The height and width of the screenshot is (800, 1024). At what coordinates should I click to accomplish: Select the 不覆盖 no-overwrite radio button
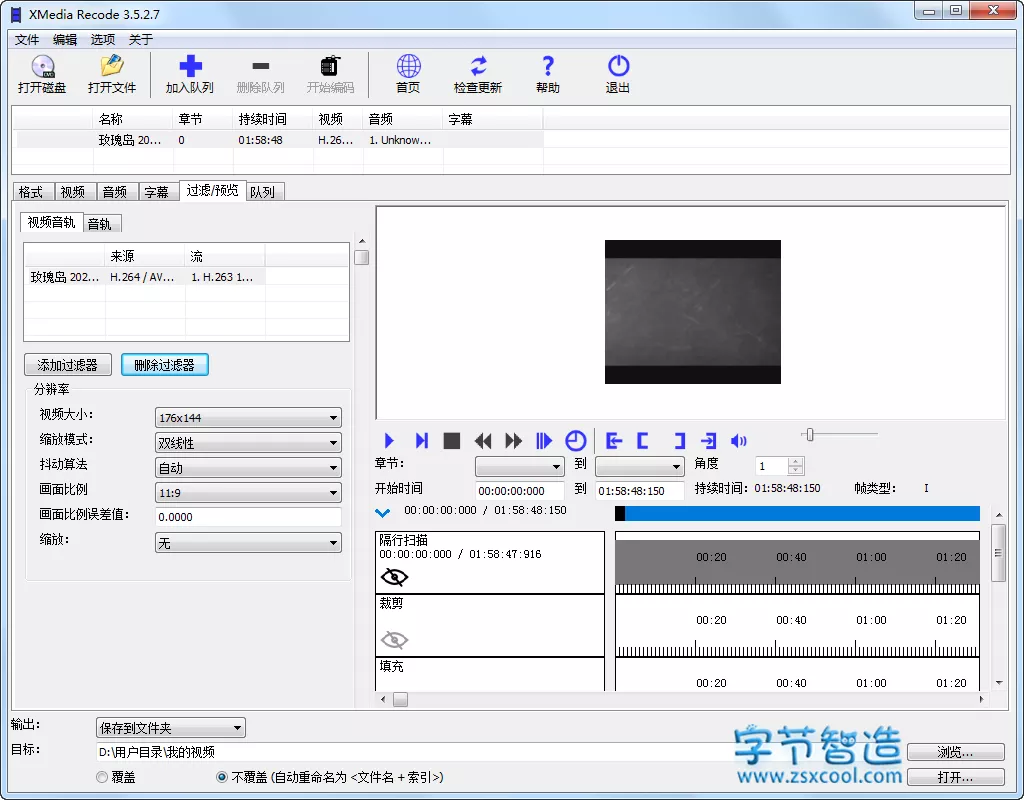pyautogui.click(x=221, y=777)
